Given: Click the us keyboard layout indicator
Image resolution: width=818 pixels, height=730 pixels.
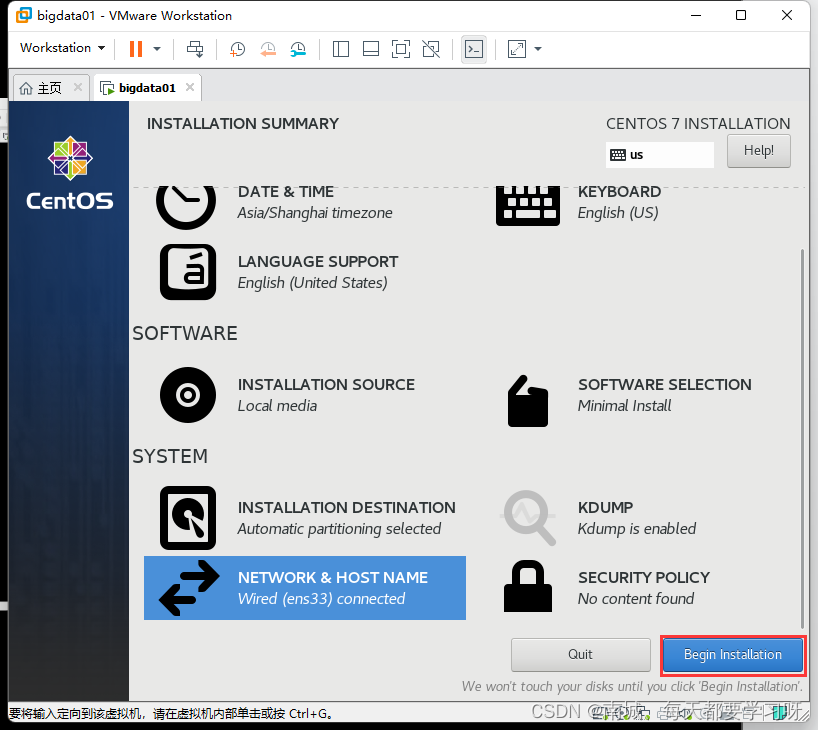Looking at the screenshot, I should pyautogui.click(x=659, y=155).
